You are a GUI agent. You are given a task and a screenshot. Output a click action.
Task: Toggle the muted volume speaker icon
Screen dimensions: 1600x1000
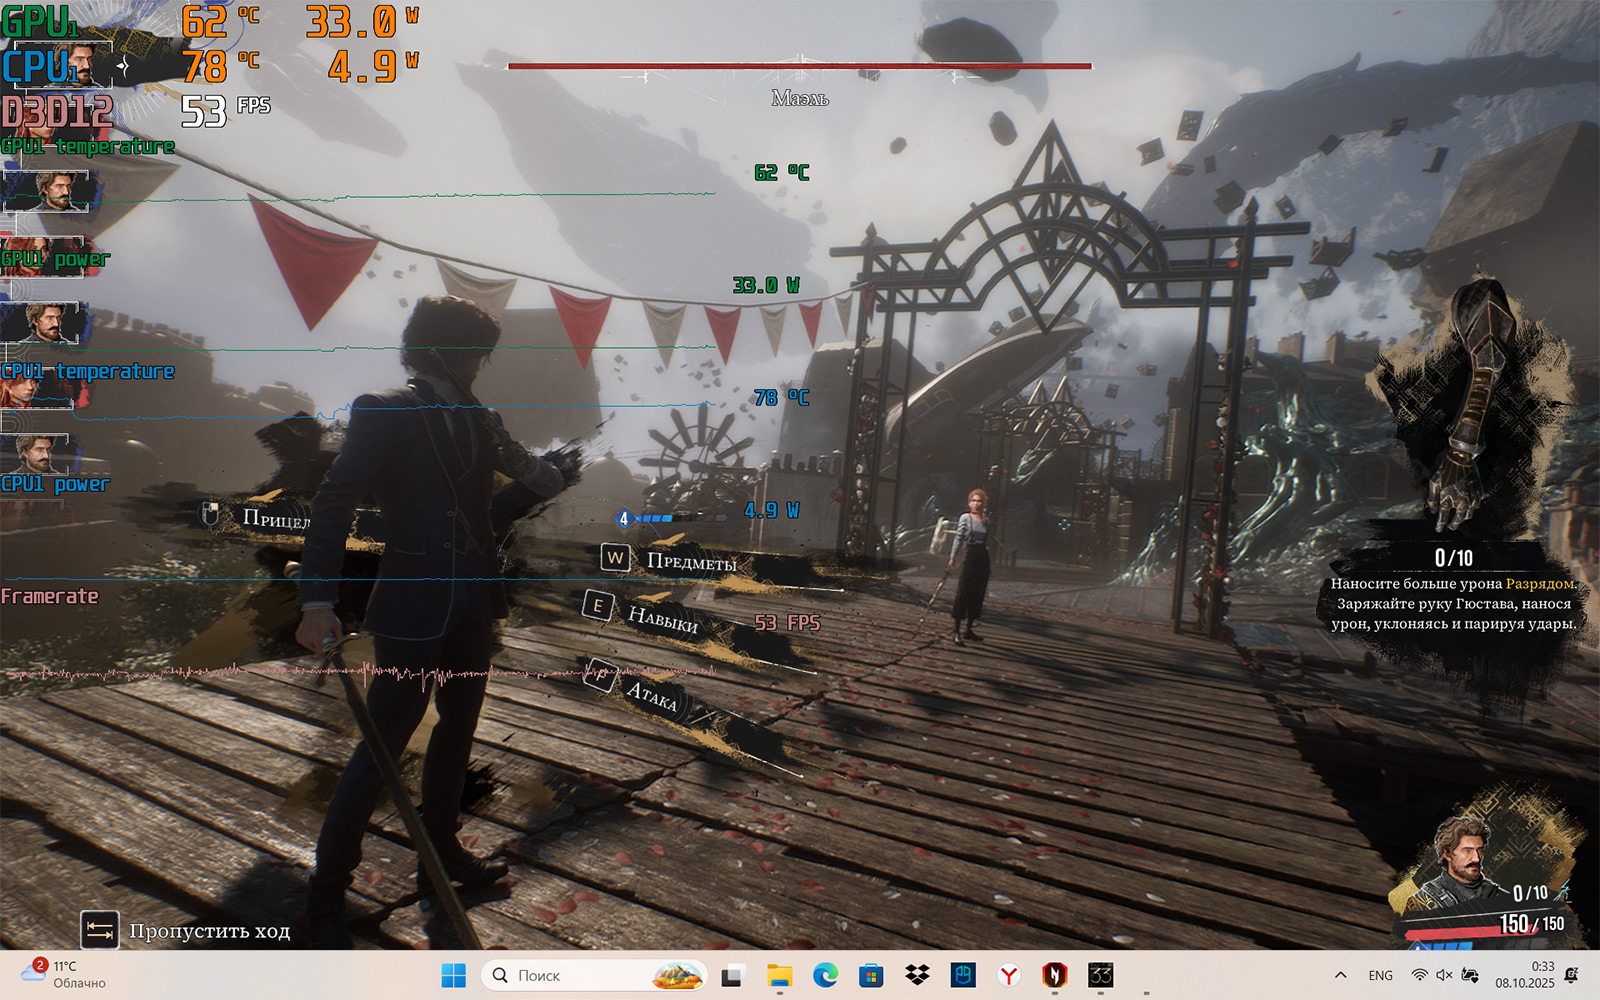click(1444, 975)
